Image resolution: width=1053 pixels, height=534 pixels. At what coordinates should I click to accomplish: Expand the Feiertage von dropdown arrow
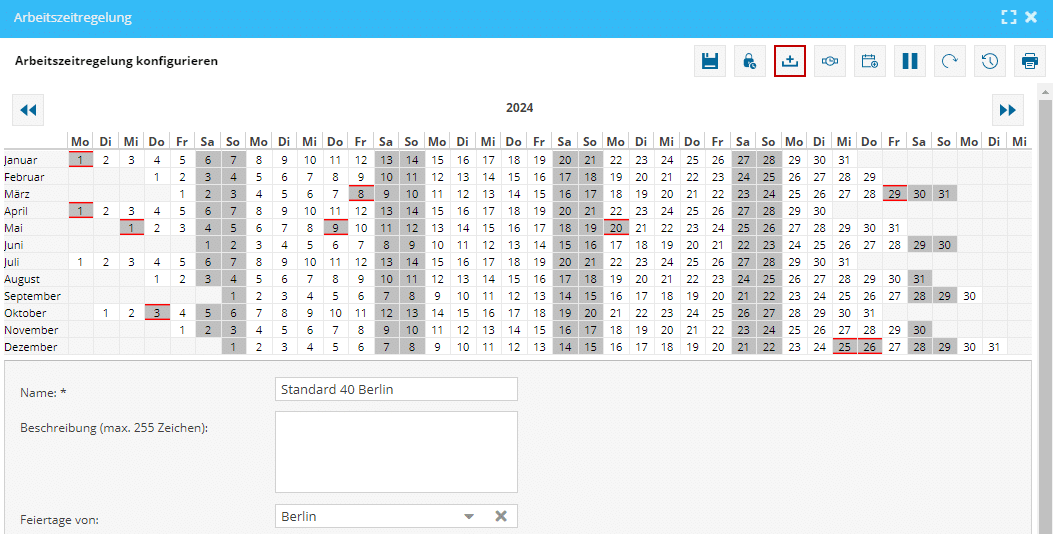point(469,517)
